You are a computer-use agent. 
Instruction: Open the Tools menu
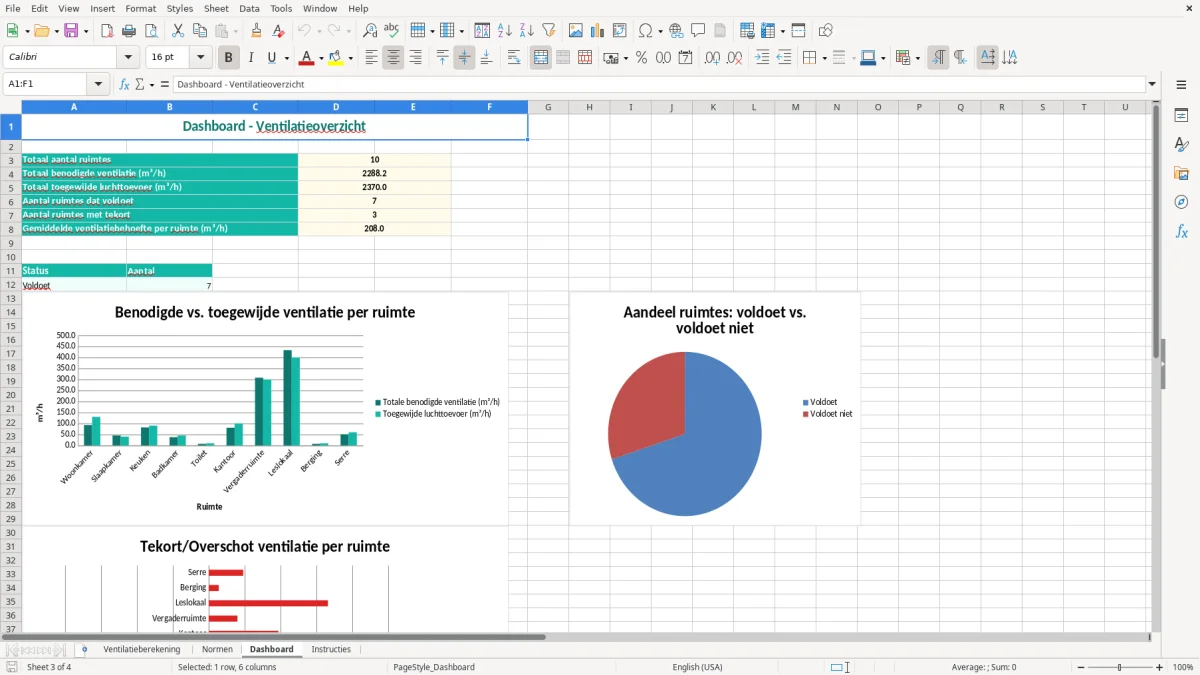(x=281, y=8)
